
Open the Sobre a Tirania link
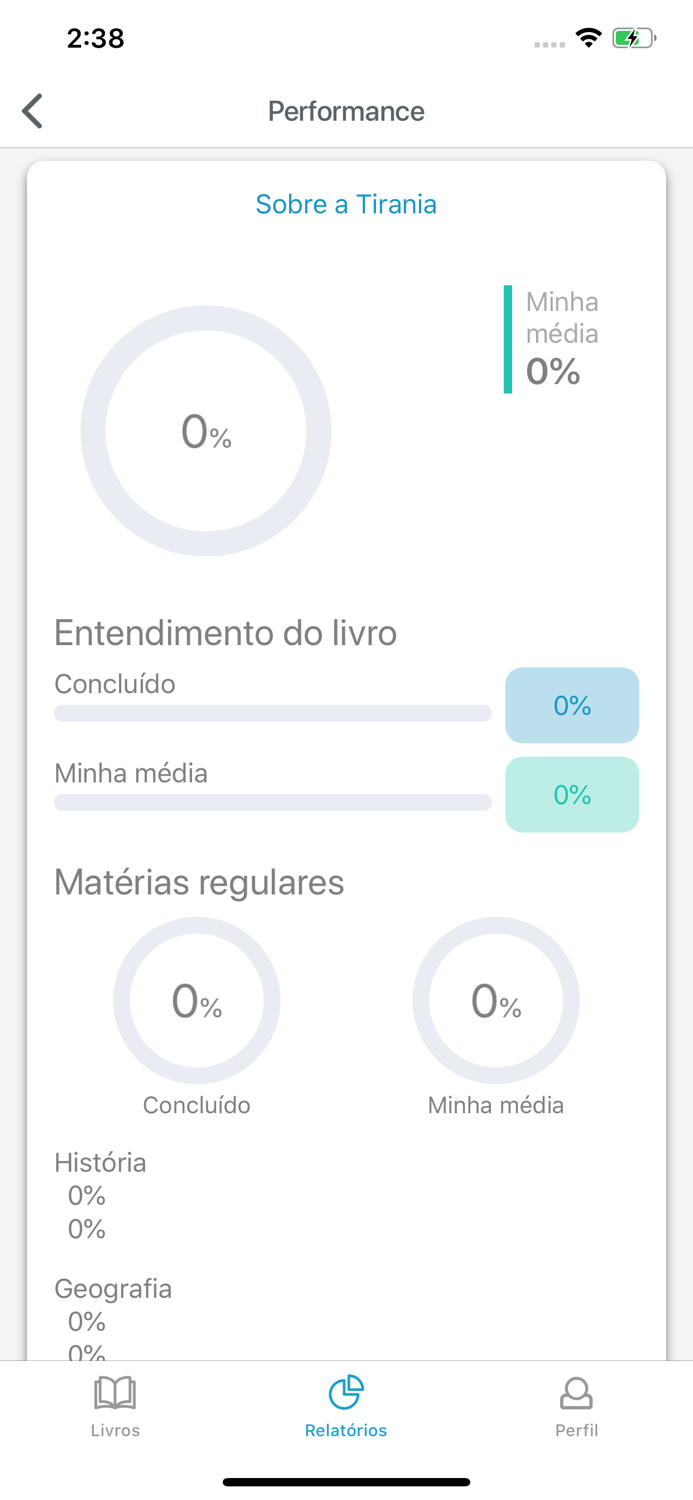coord(346,204)
